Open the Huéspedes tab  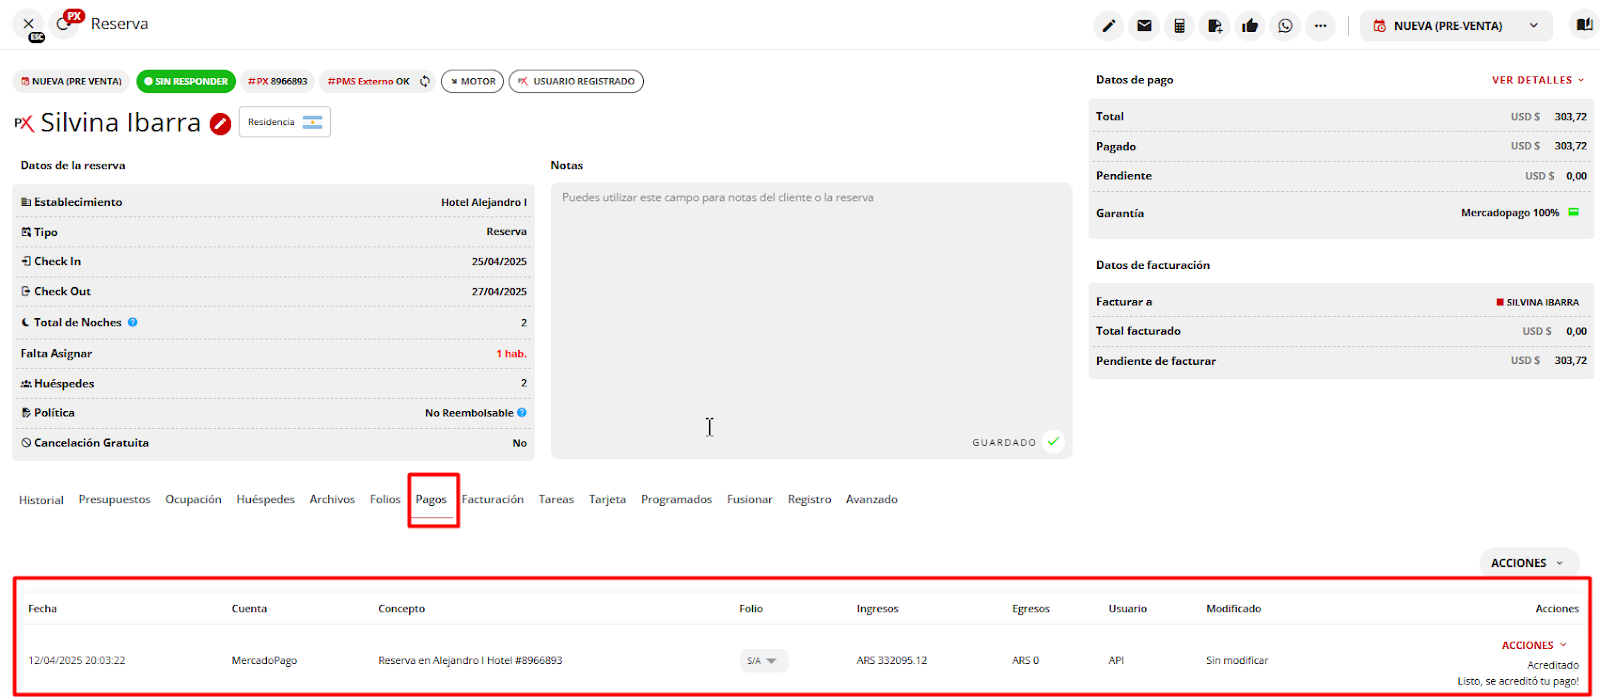click(x=265, y=500)
